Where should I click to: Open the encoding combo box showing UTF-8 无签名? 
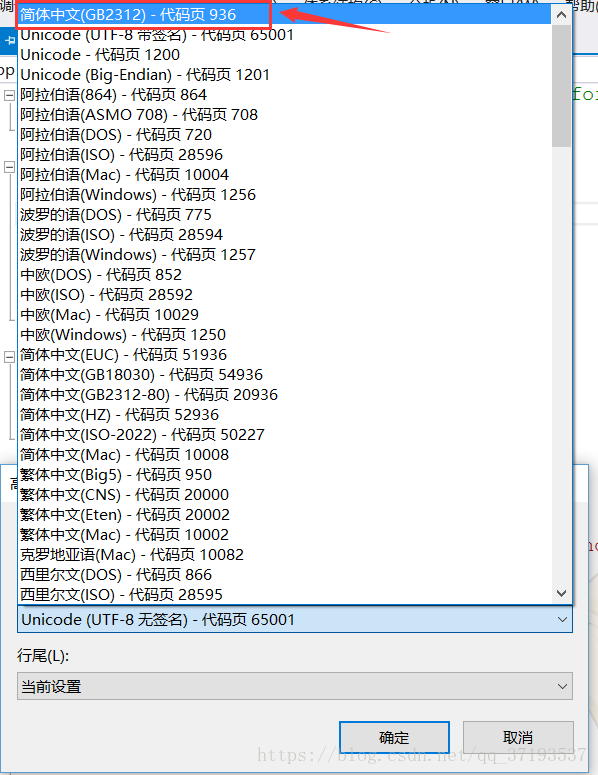pyautogui.click(x=295, y=620)
